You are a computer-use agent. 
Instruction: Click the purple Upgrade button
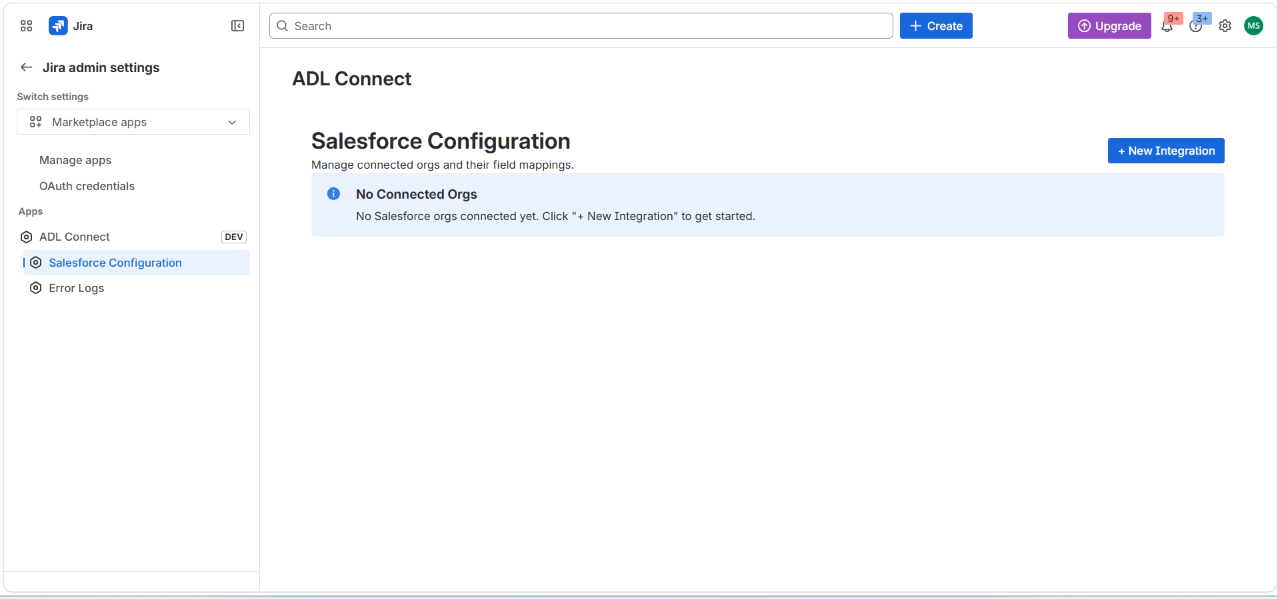[1109, 26]
